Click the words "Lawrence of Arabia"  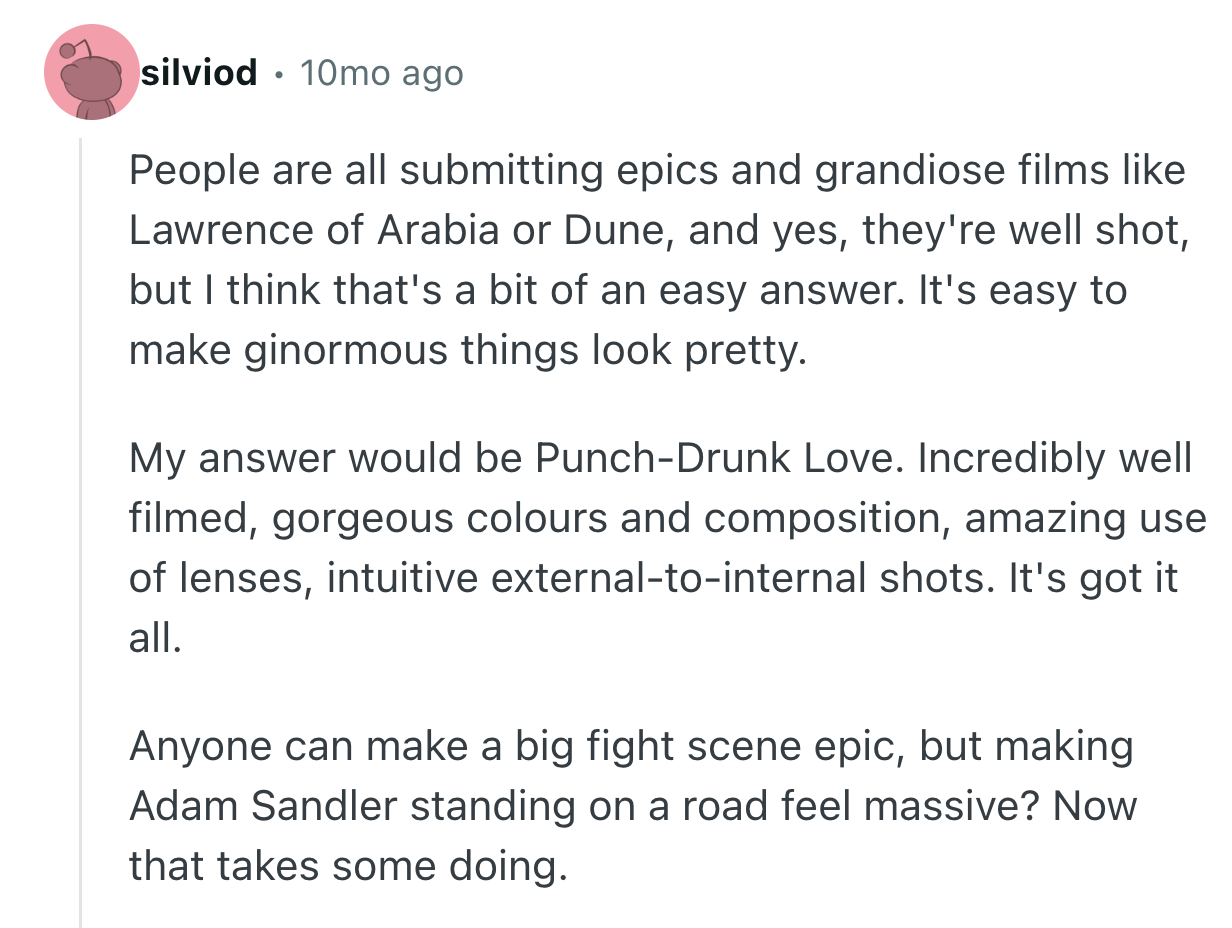pos(313,231)
